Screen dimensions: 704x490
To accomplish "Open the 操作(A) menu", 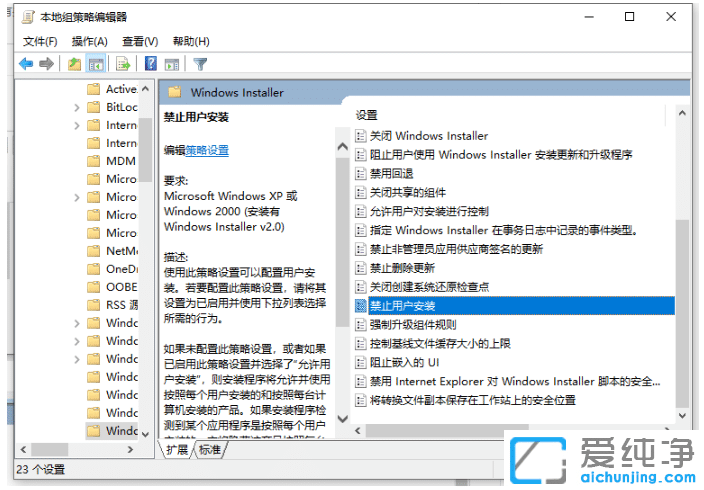I will tap(89, 42).
